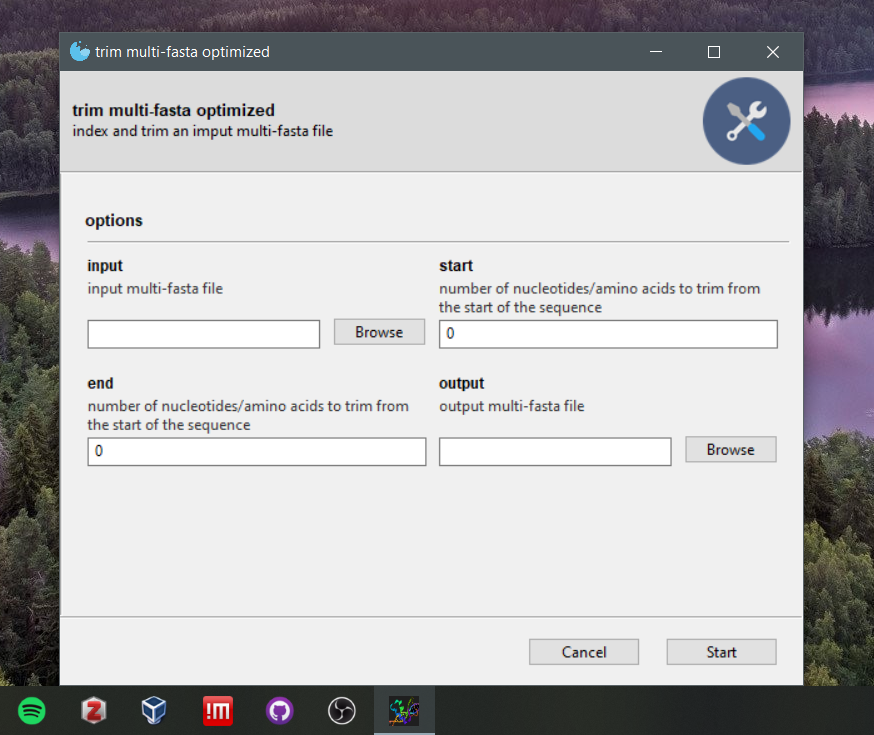Open VirtualBox from the taskbar
This screenshot has width=874, height=735.
pos(154,711)
